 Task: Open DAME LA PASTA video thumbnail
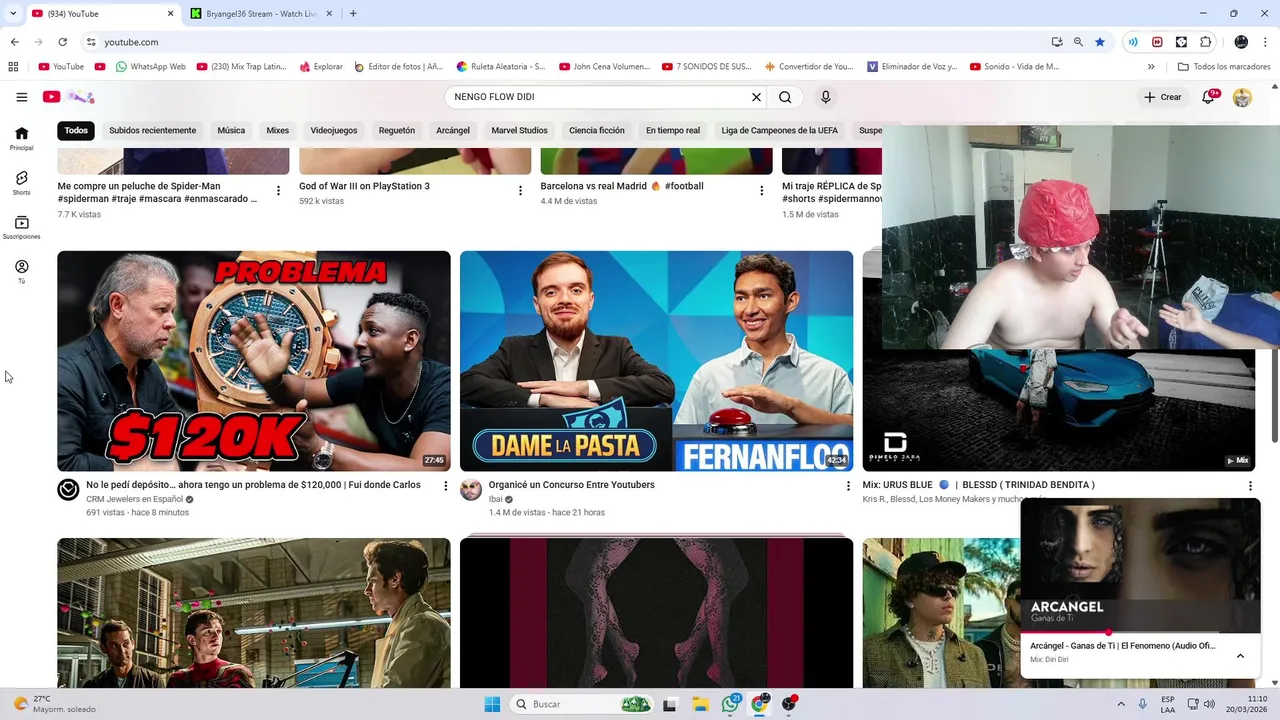tap(656, 361)
